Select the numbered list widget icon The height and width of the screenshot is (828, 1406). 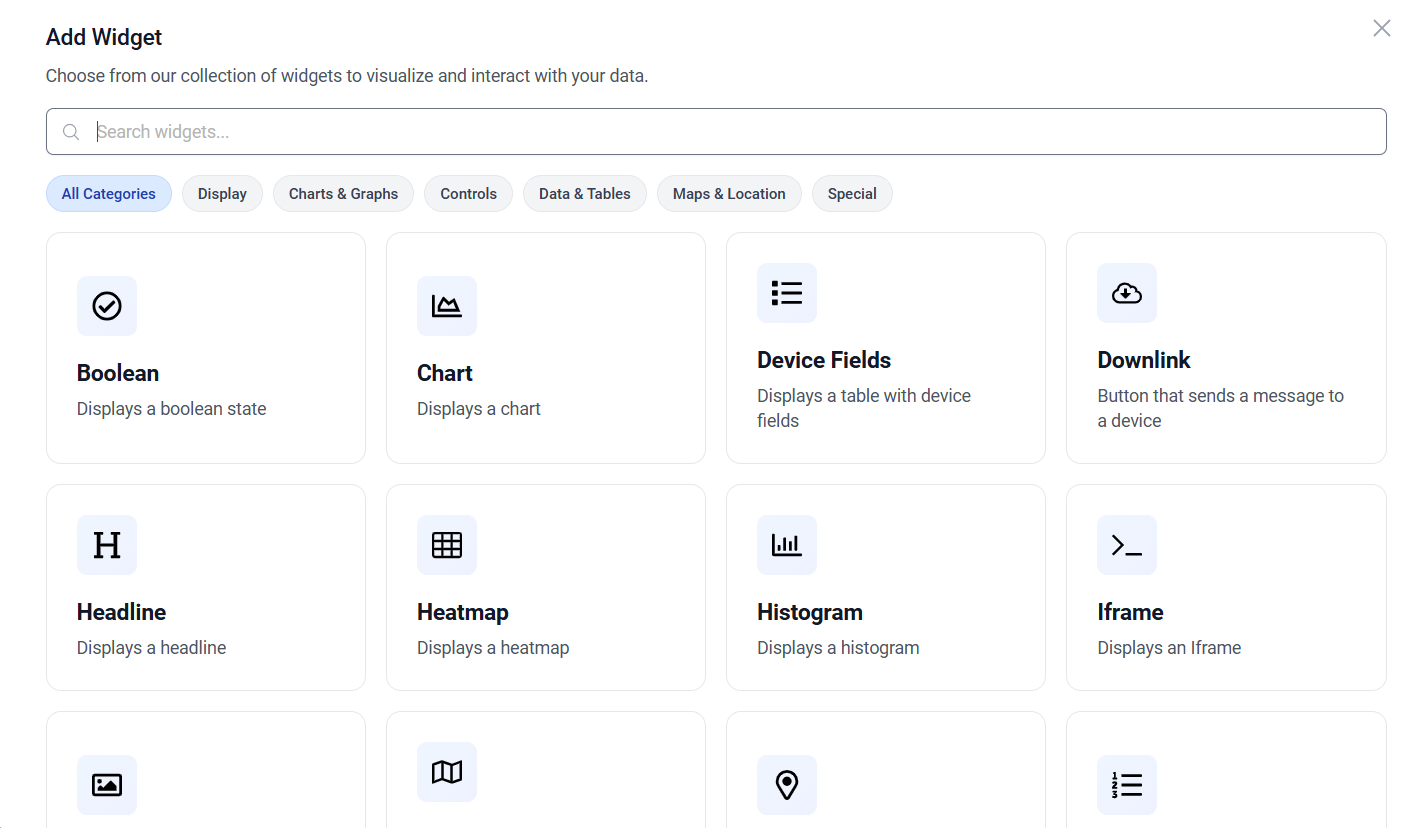click(x=1127, y=785)
